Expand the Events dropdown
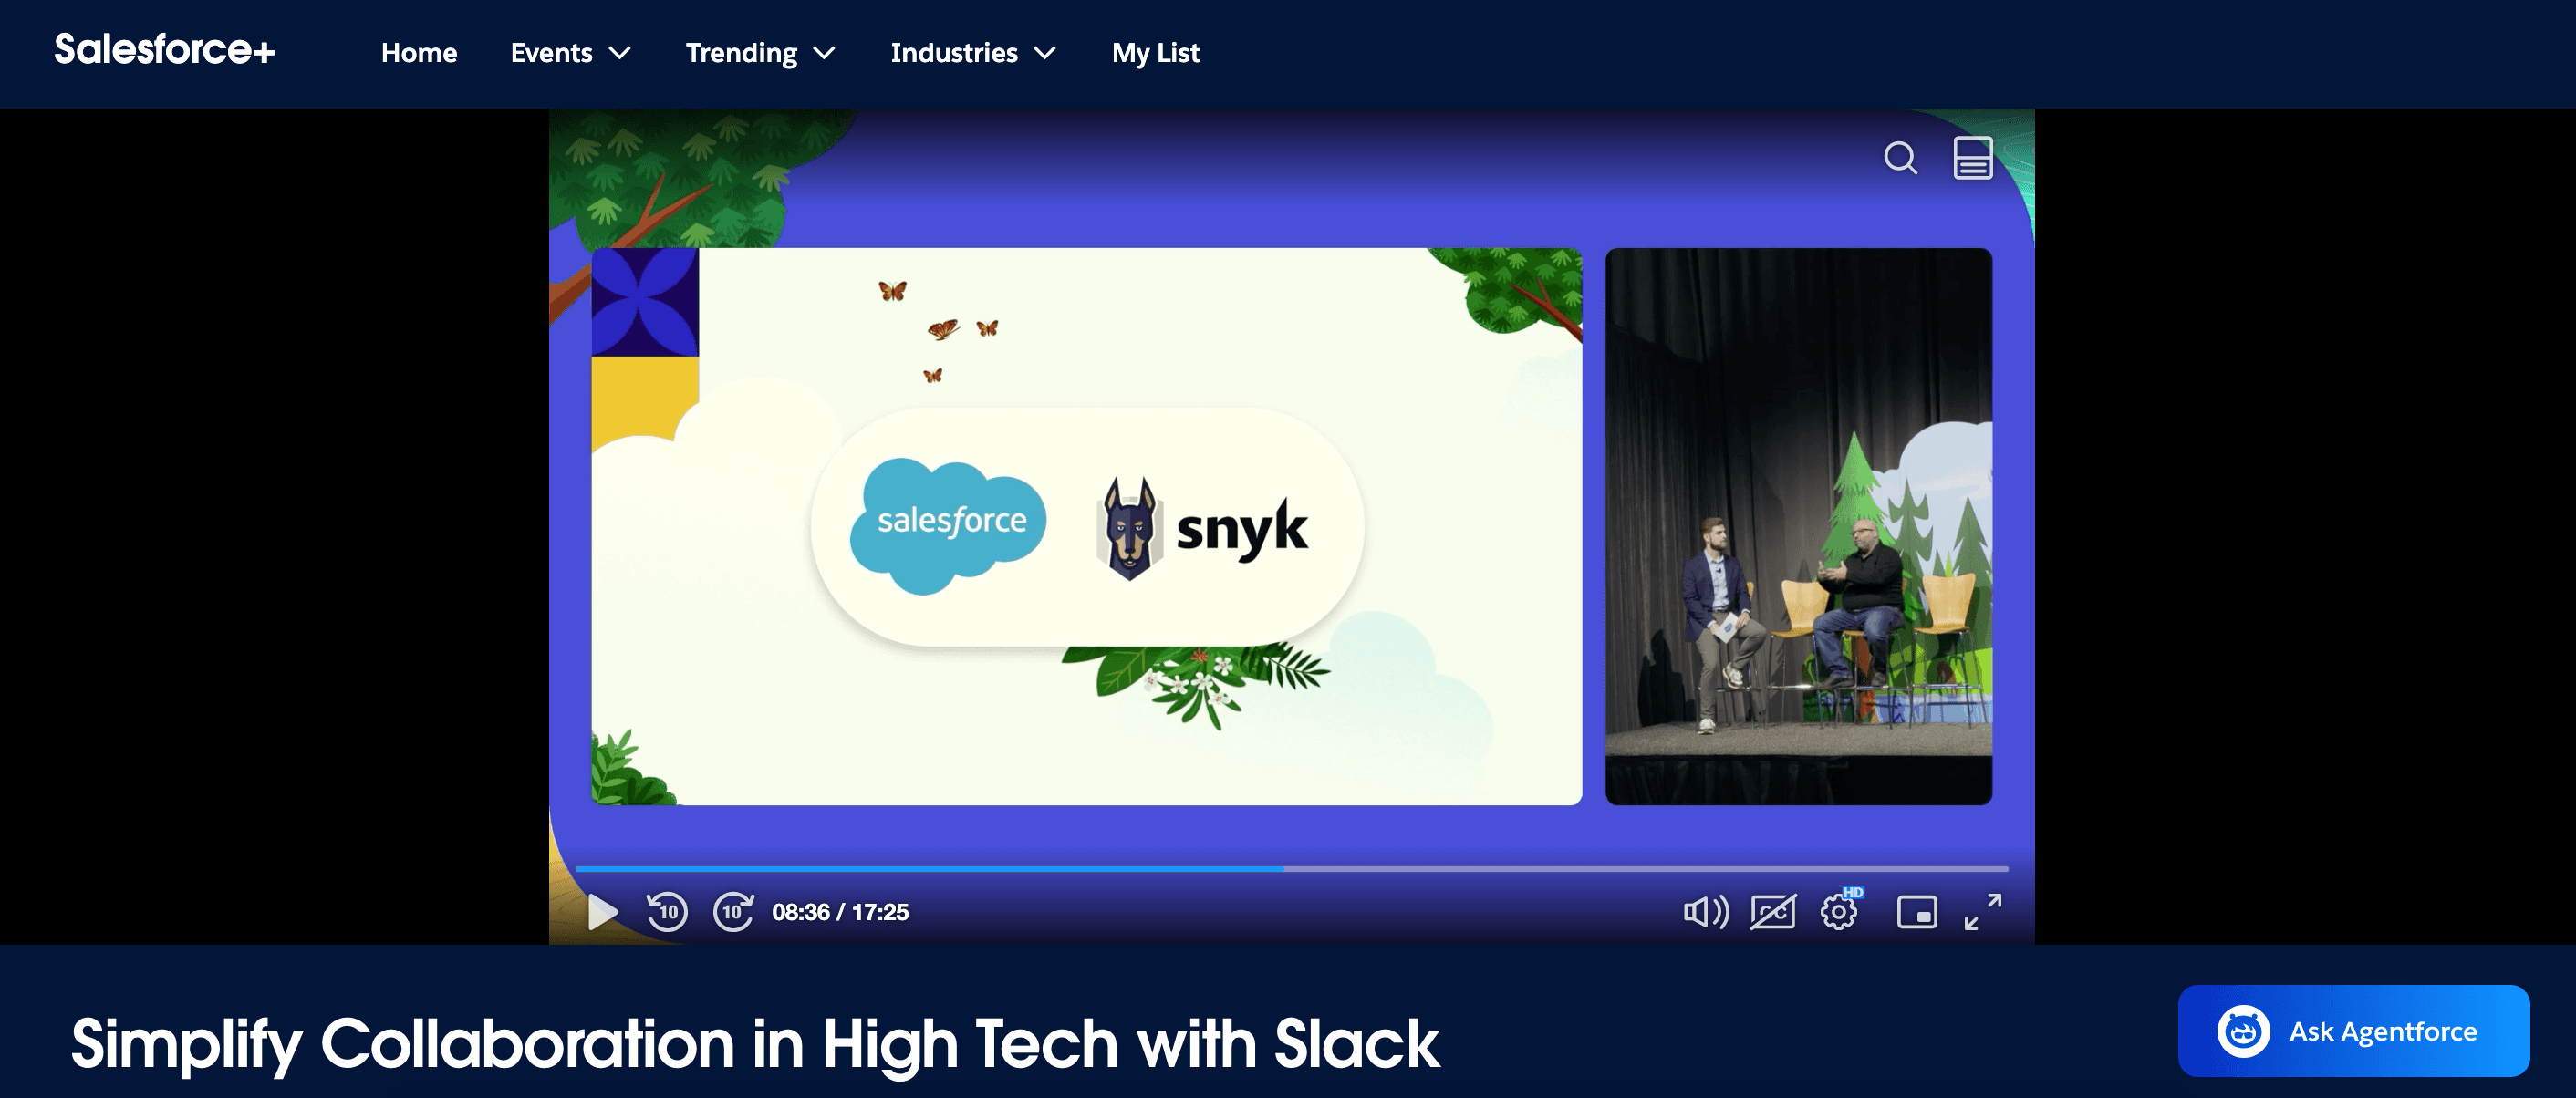This screenshot has height=1098, width=2576. [x=569, y=53]
